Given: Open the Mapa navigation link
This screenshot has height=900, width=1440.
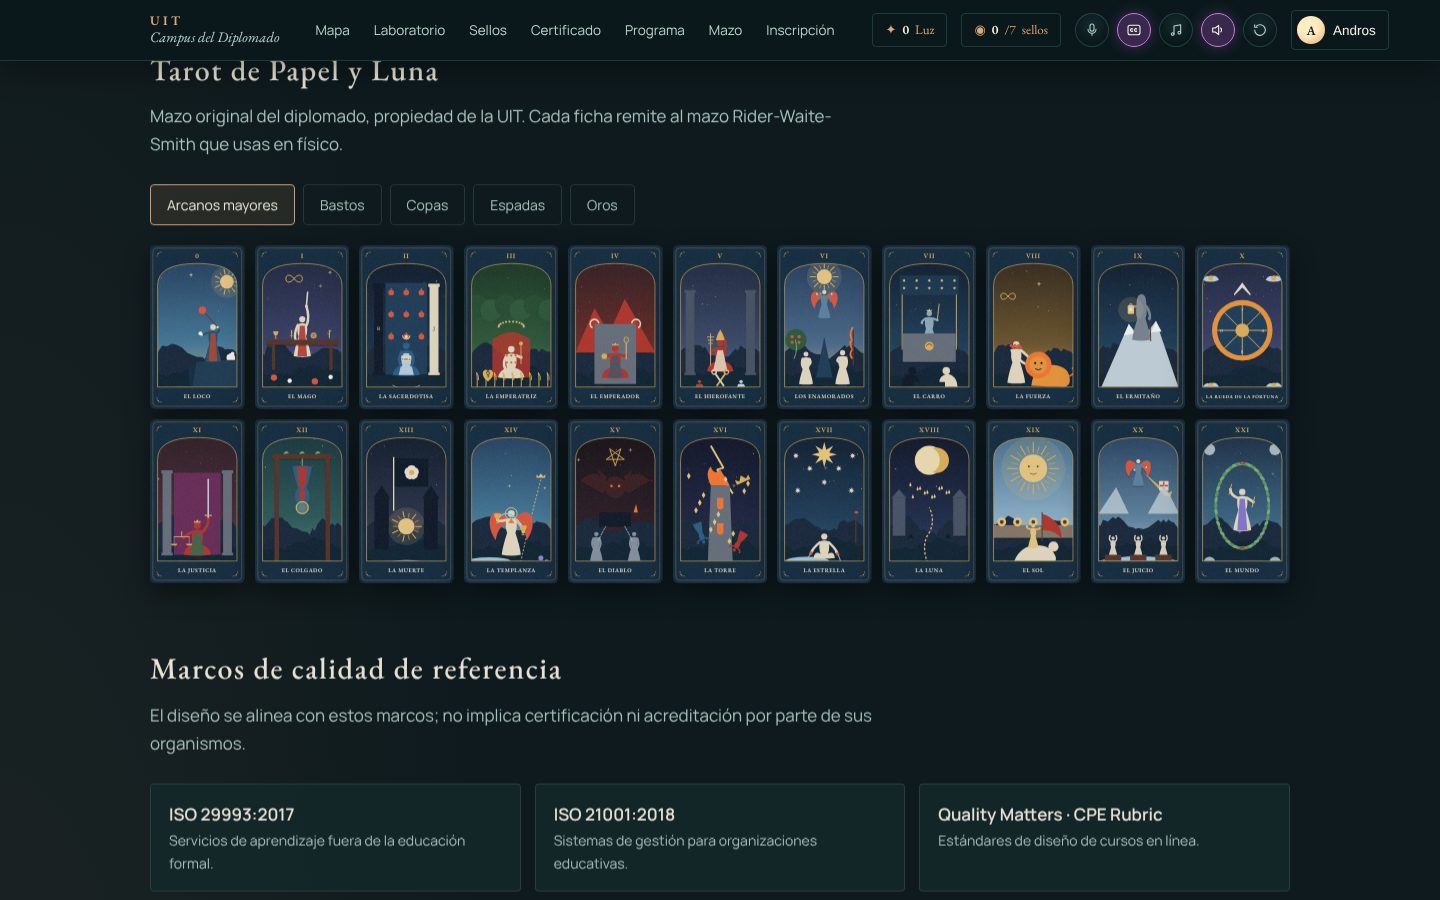Looking at the screenshot, I should [x=332, y=30].
